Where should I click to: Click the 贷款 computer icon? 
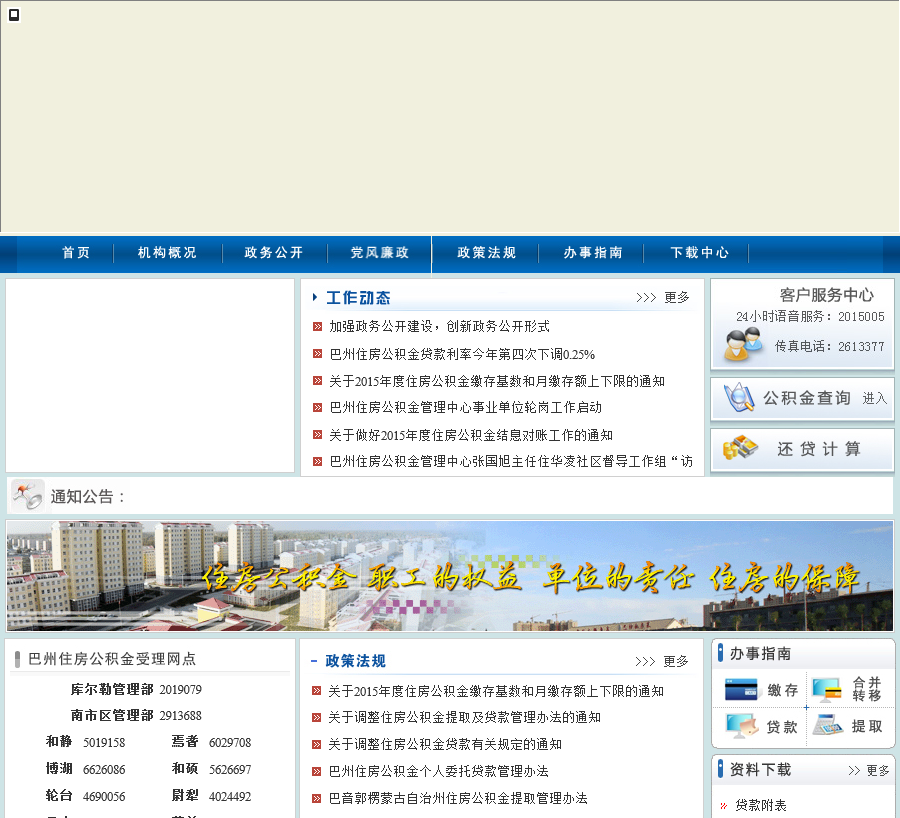click(742, 726)
